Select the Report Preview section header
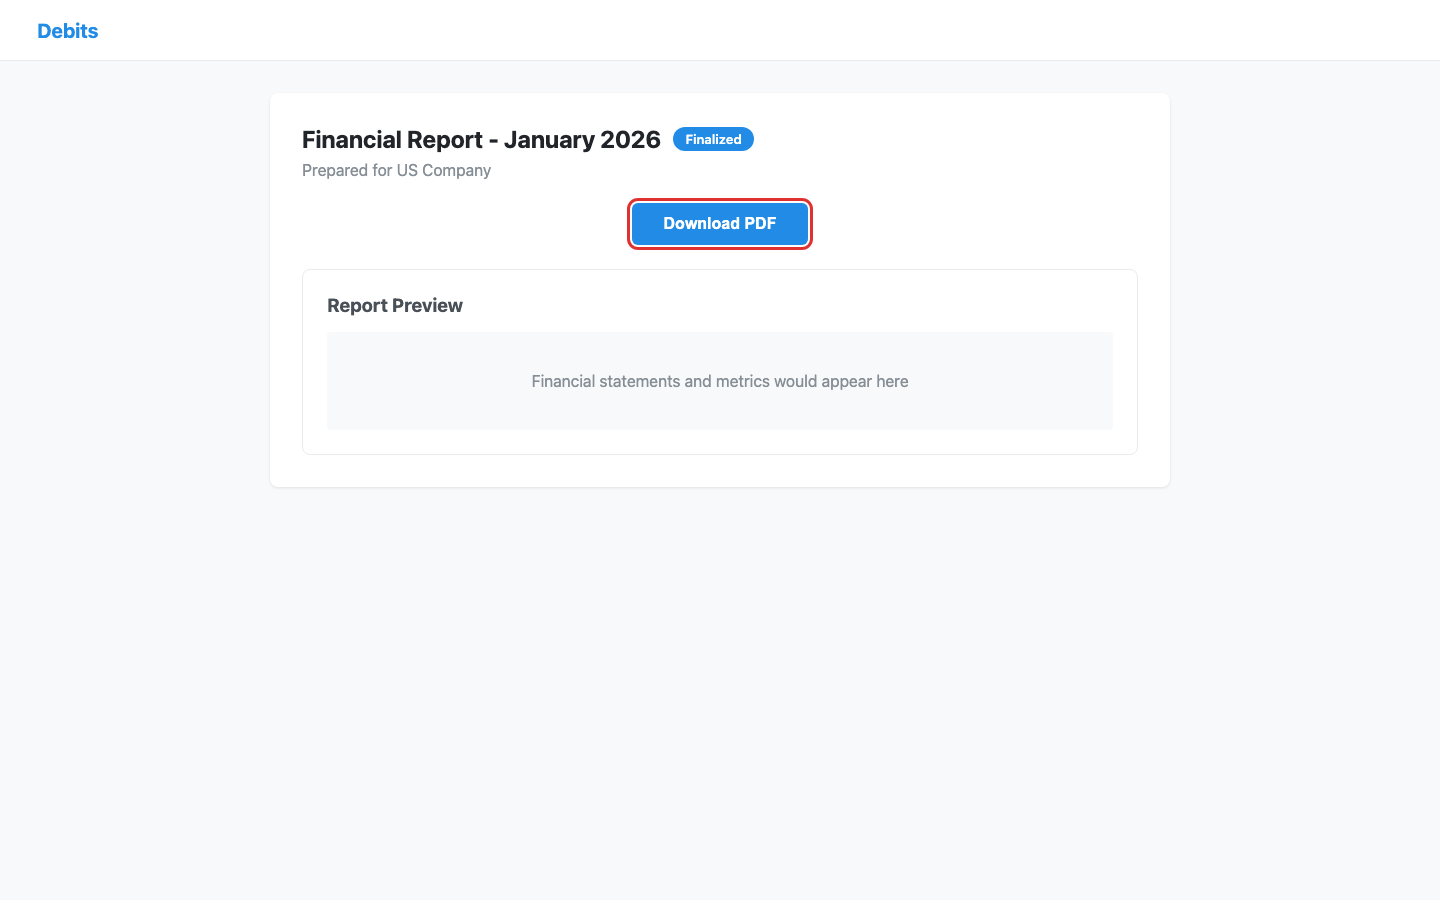 tap(394, 305)
